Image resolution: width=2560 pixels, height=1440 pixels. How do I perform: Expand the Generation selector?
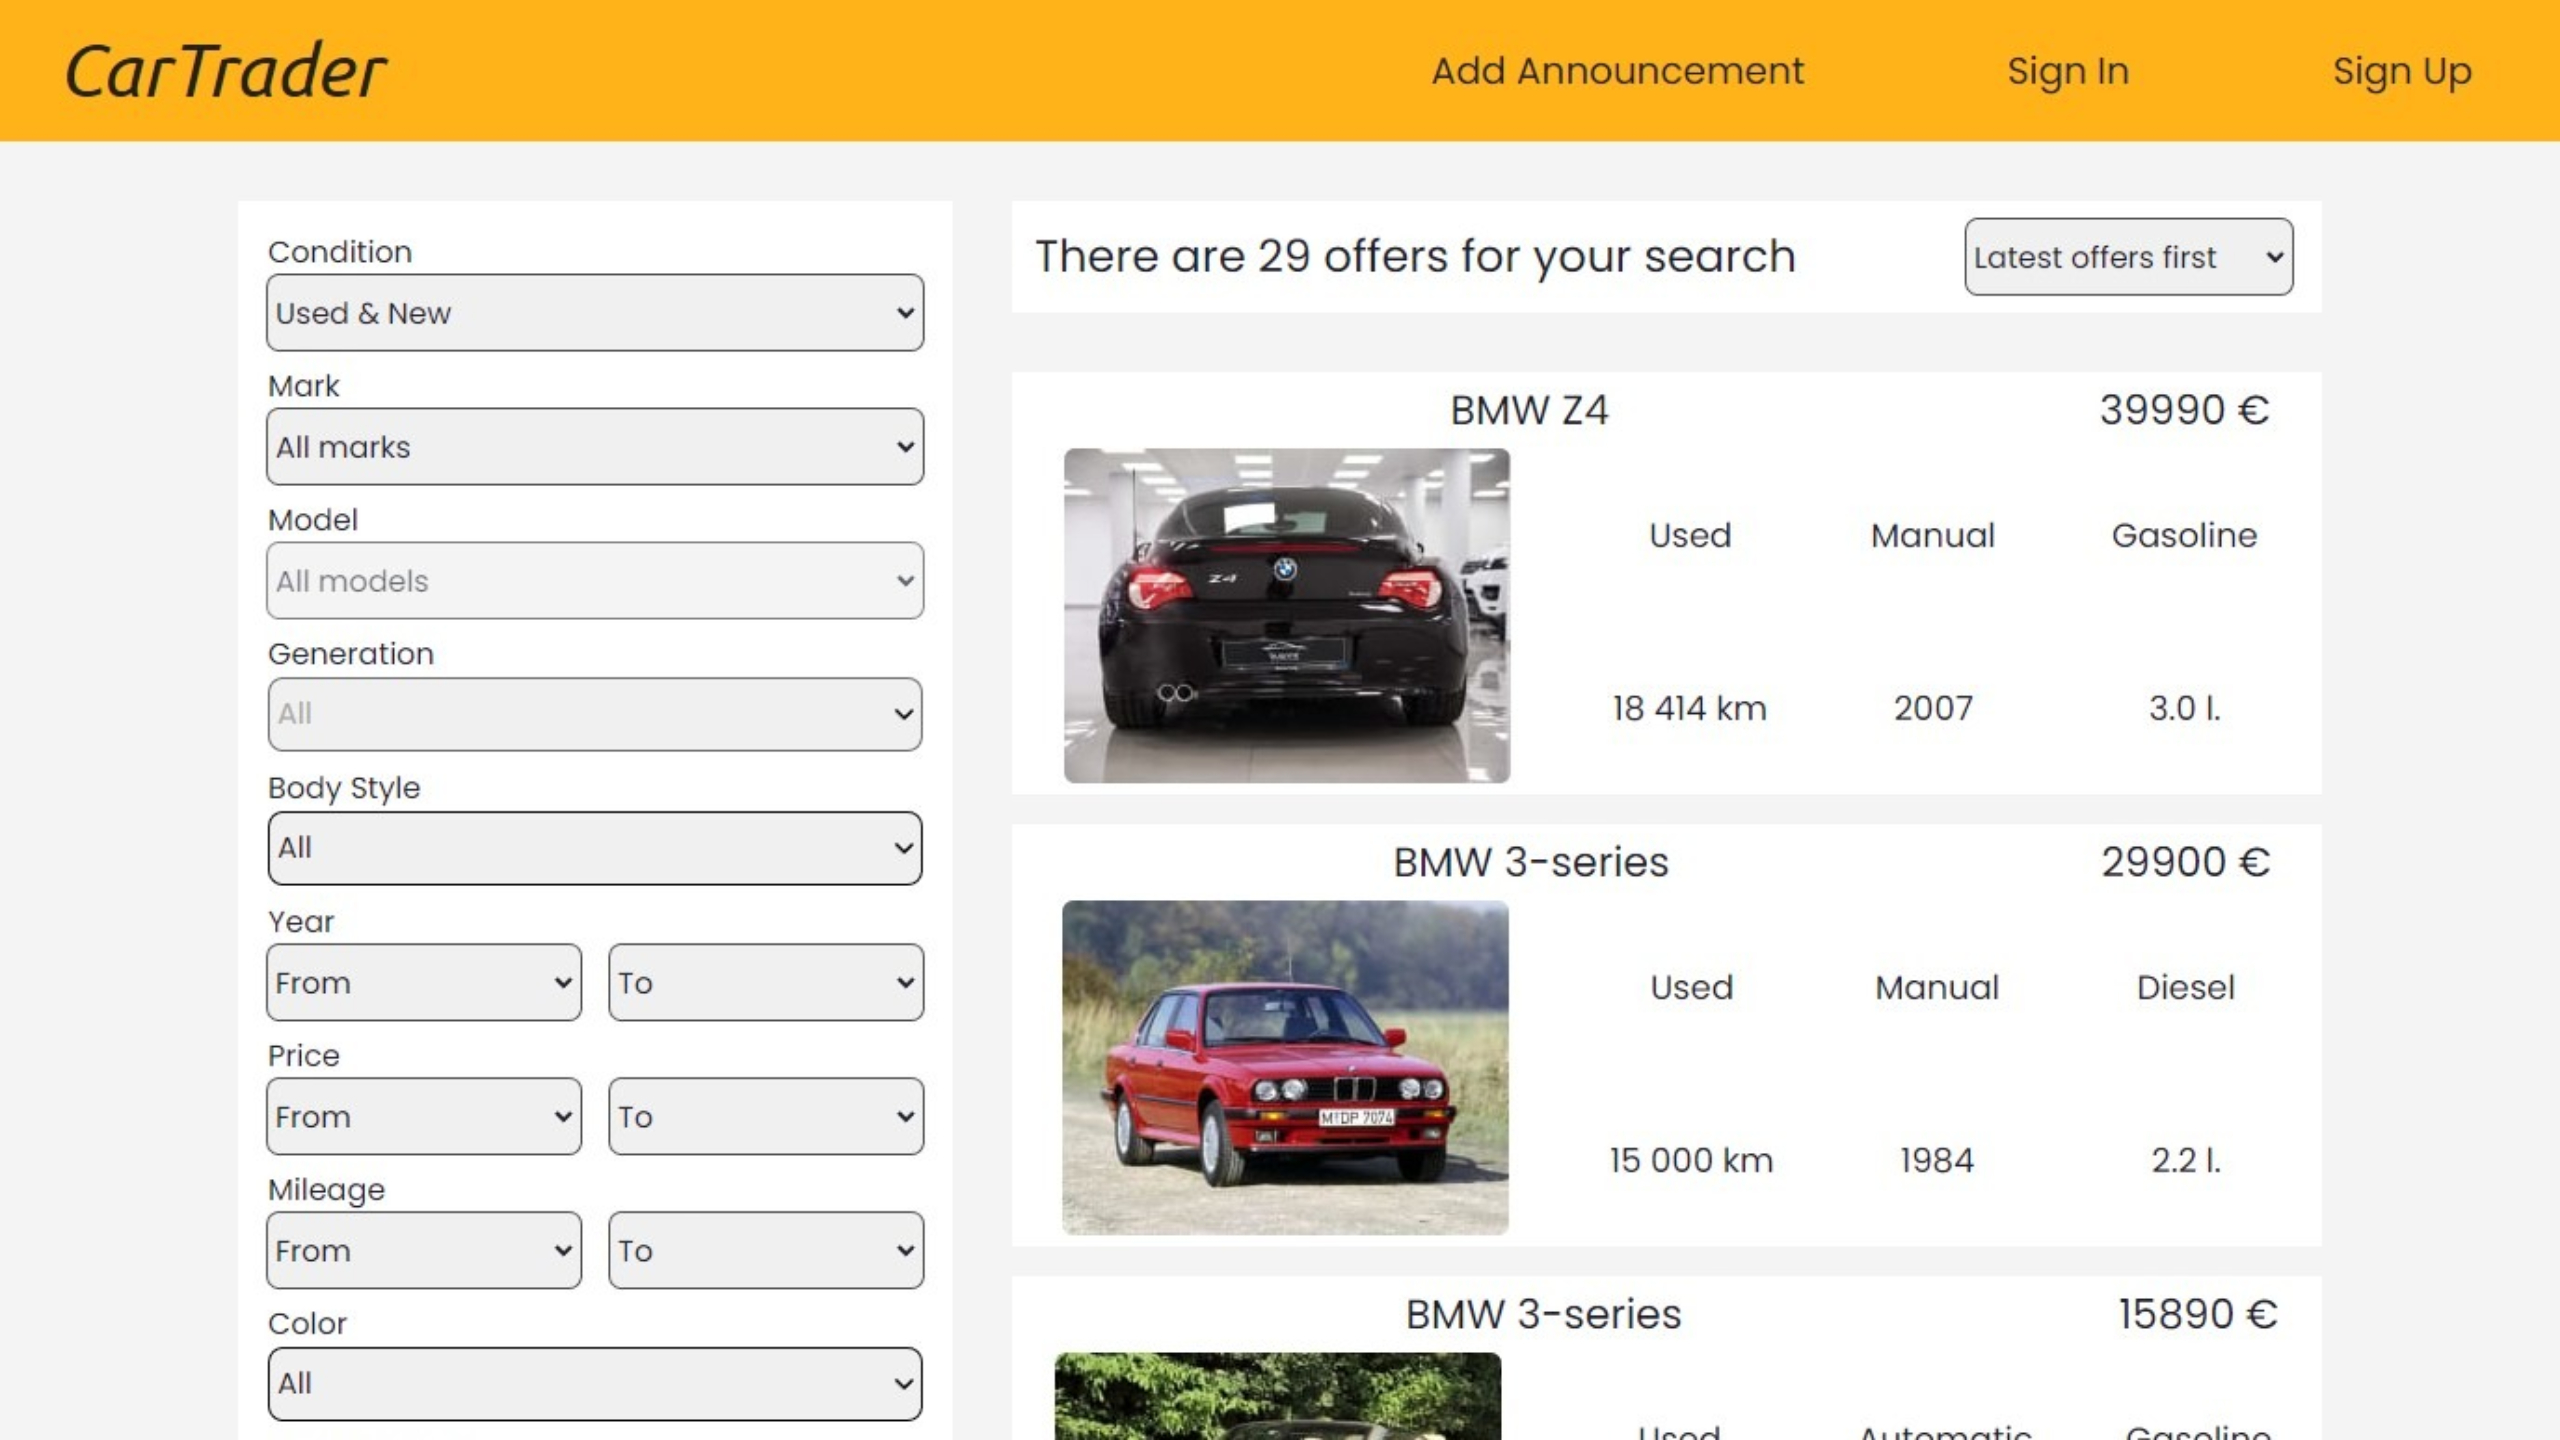(594, 713)
